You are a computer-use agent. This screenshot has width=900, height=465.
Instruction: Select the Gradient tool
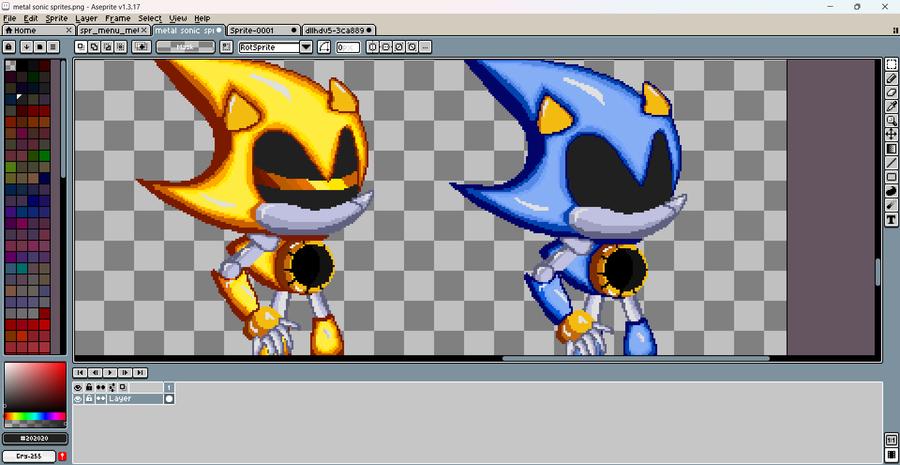(x=891, y=149)
